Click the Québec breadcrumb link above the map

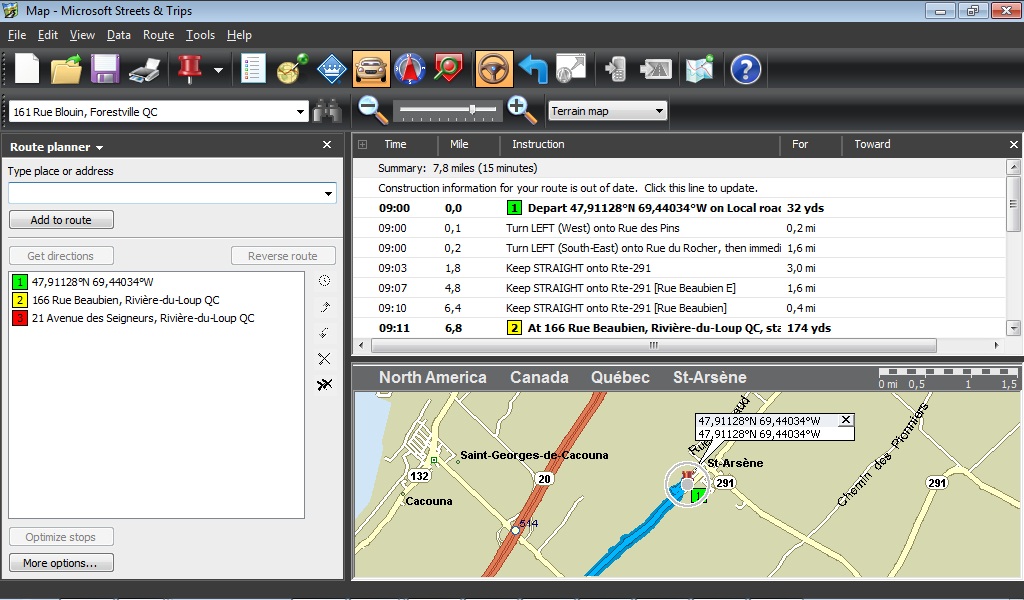[x=620, y=377]
